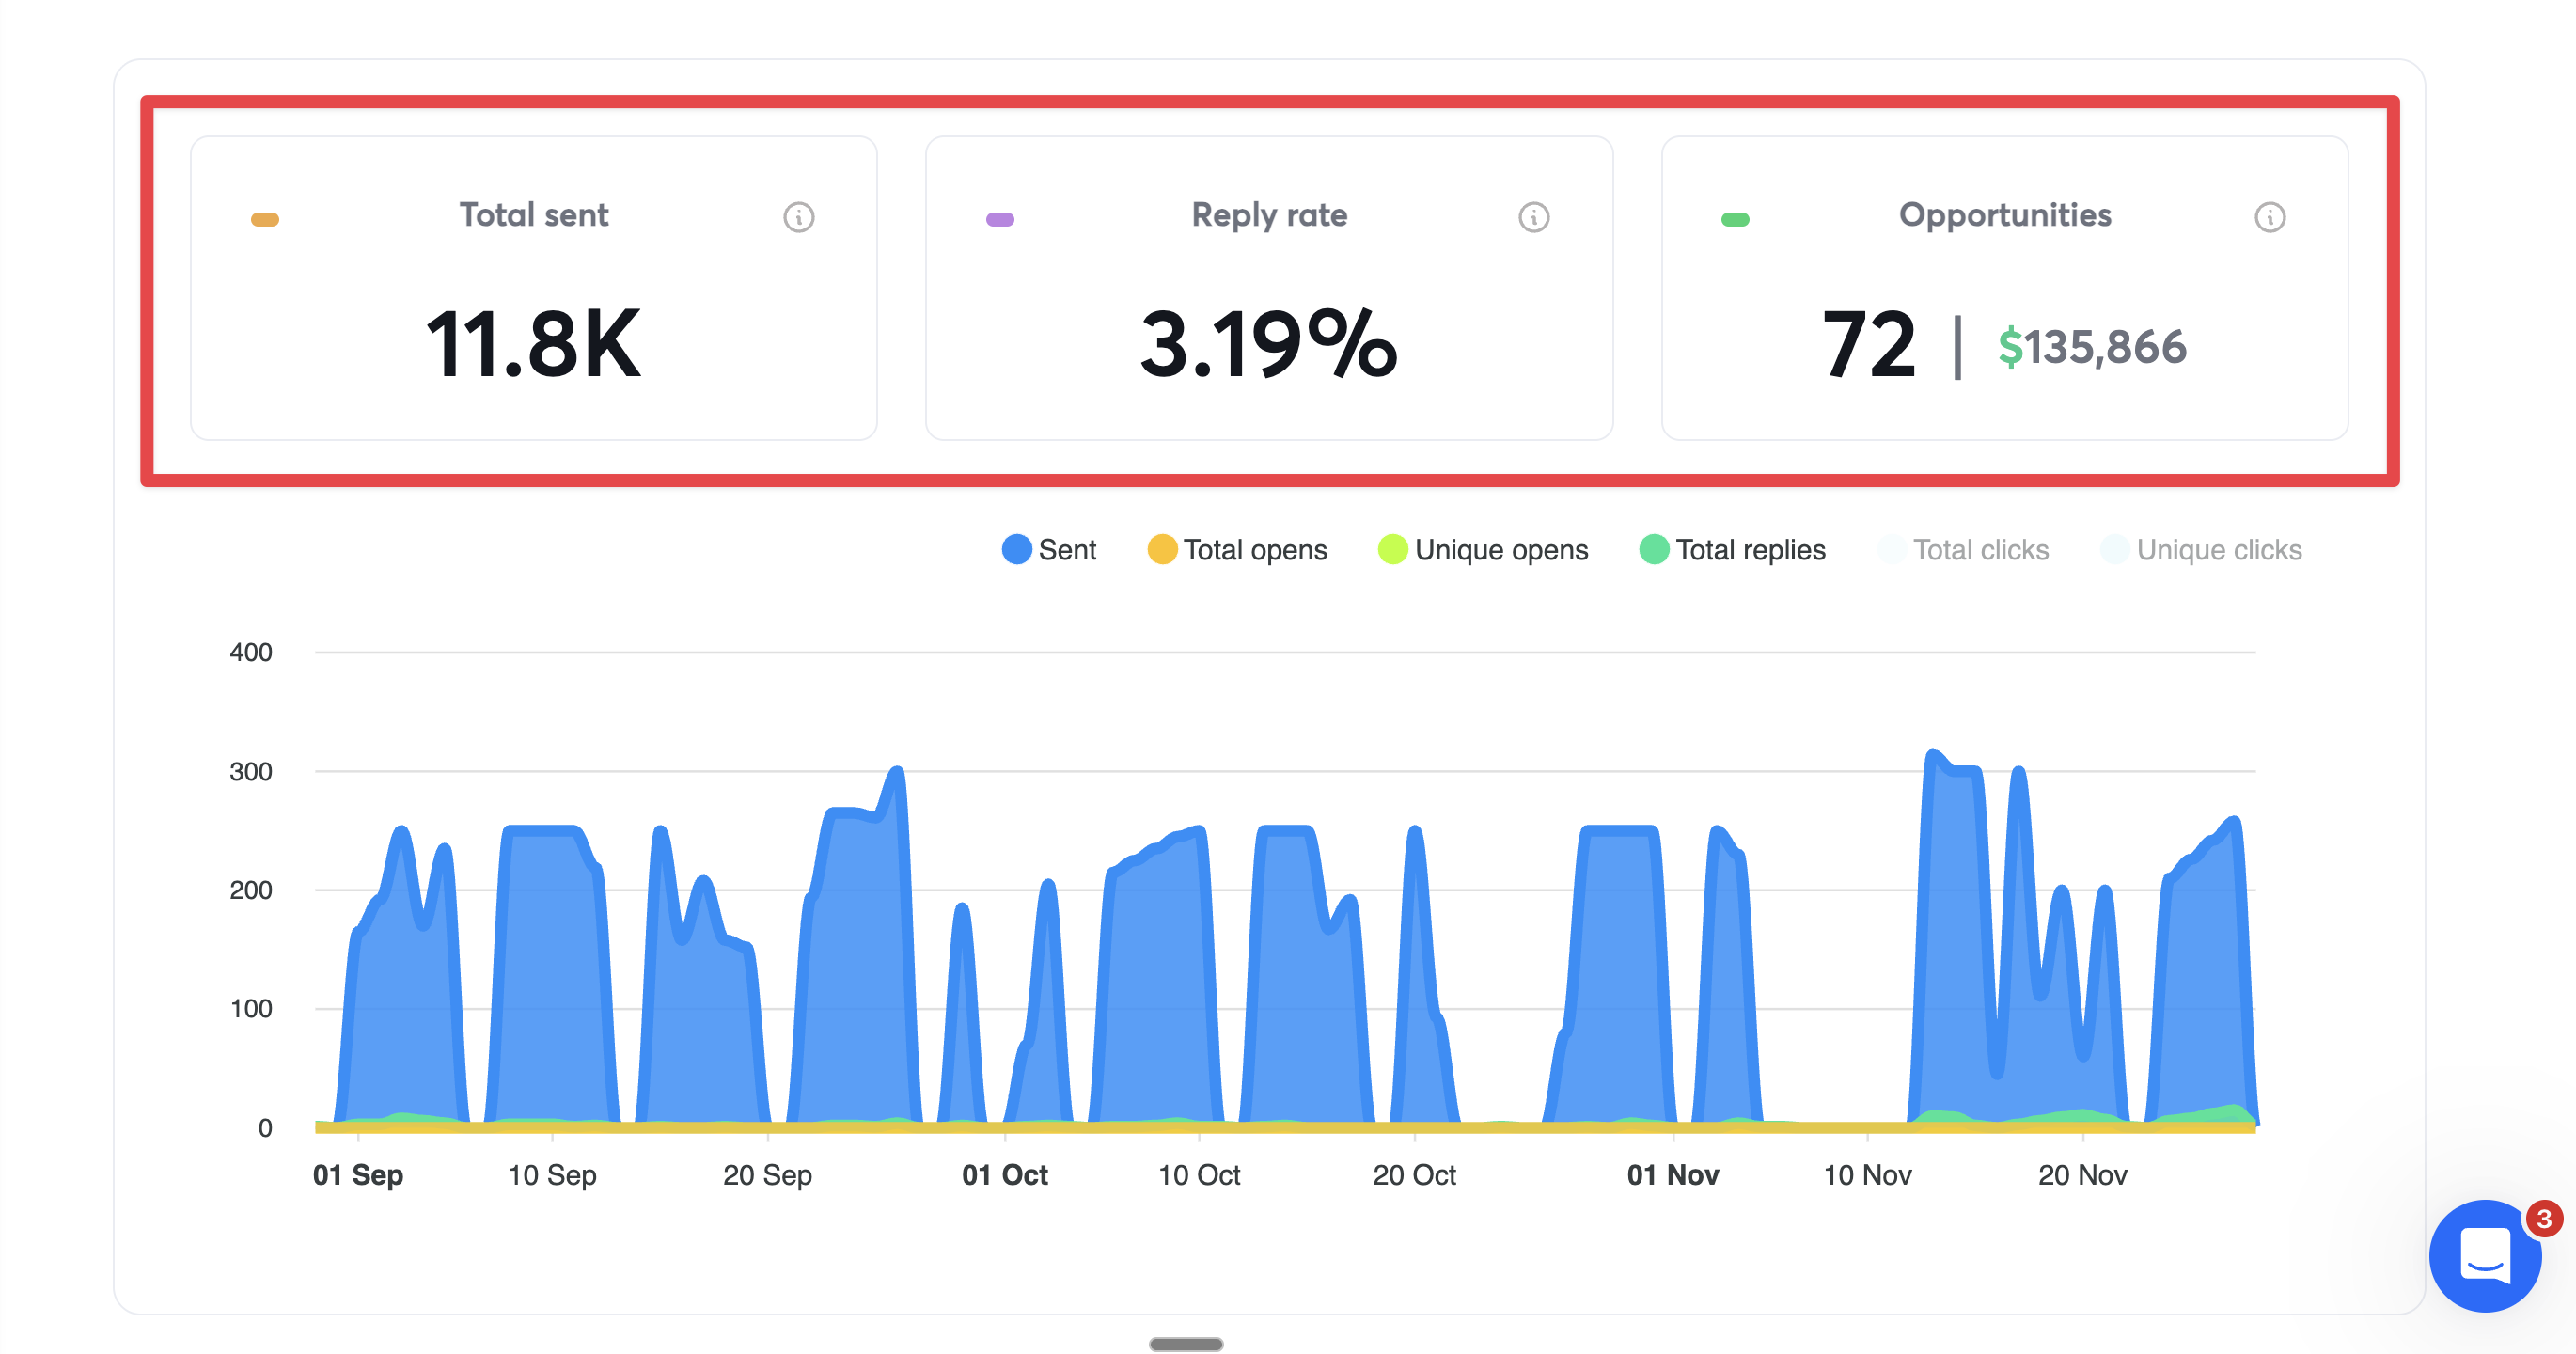2576x1354 pixels.
Task: Click the drag handle at the bottom
Action: coord(1187,1345)
